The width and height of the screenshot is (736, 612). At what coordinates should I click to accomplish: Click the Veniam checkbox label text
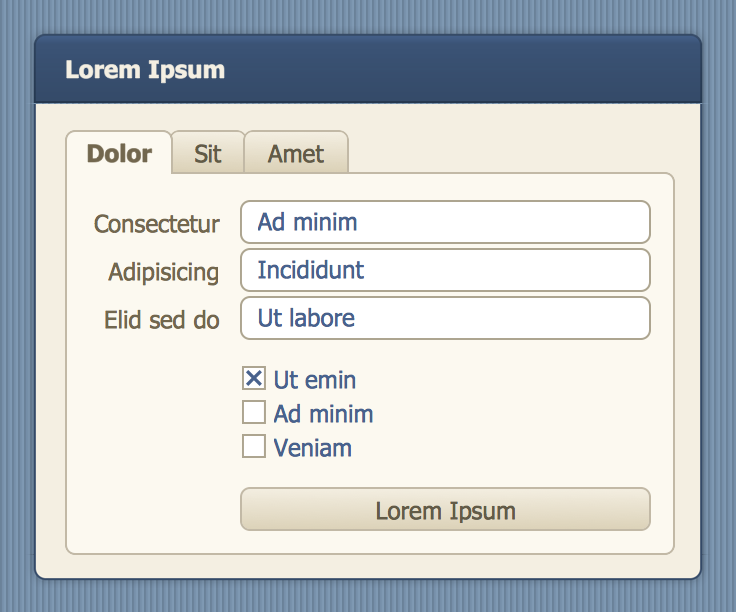[x=313, y=448]
